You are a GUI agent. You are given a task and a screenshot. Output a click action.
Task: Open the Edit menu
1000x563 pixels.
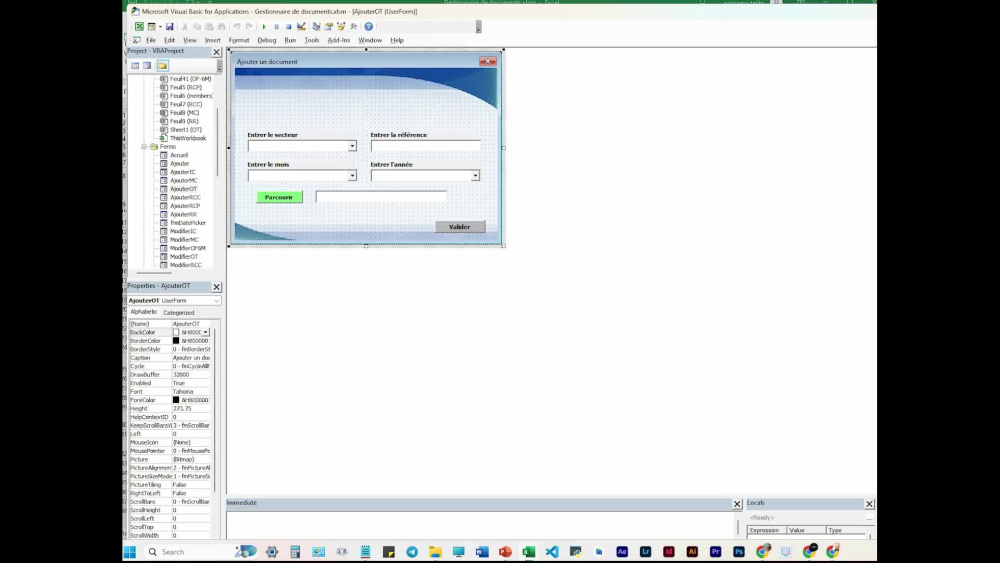[170, 40]
